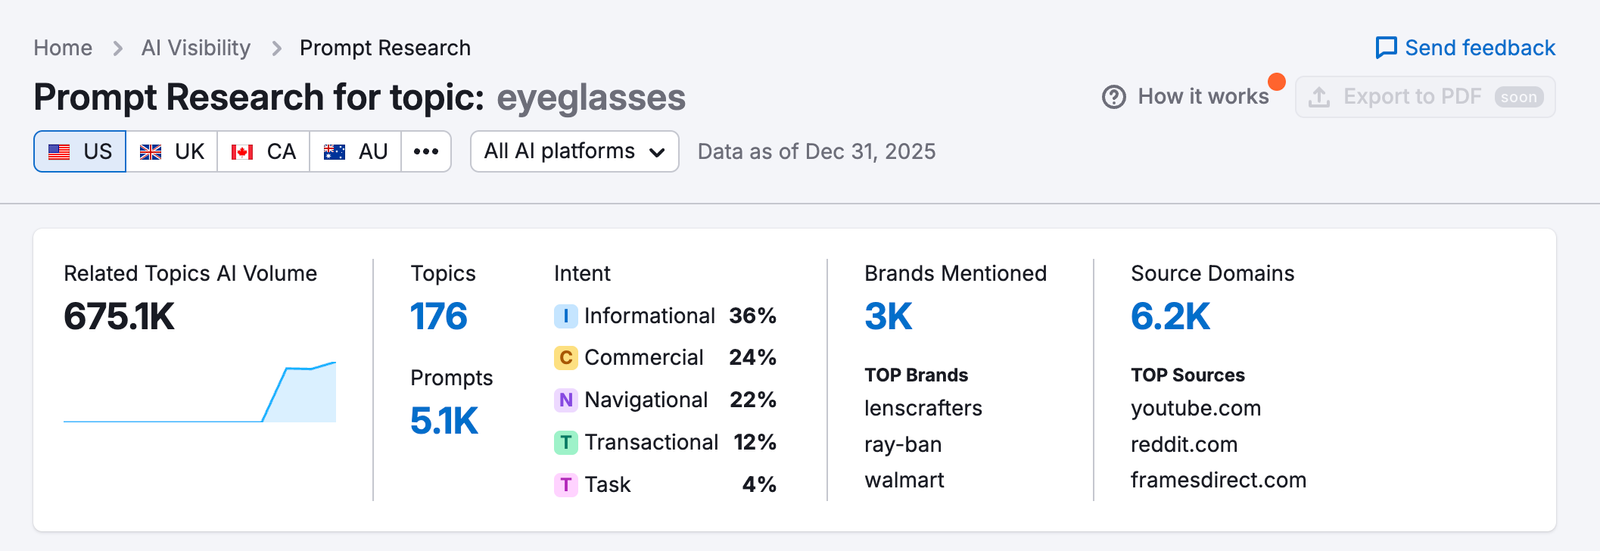Expand more countries with the ellipsis button

coord(426,152)
